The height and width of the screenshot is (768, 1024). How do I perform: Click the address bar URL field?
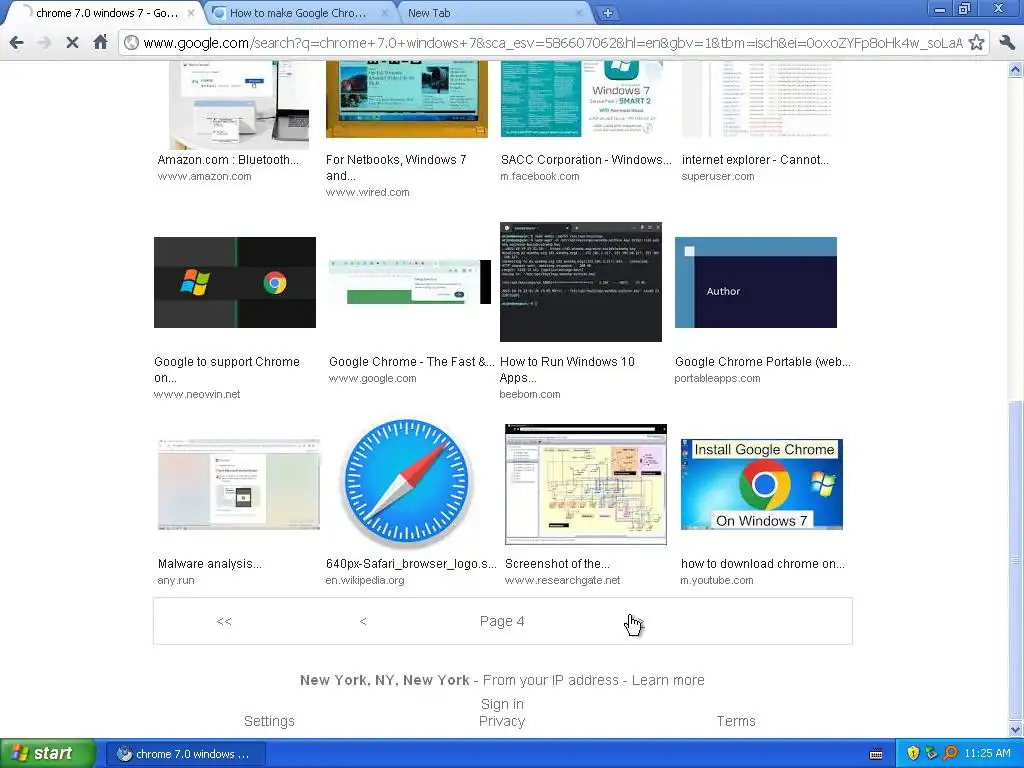pos(552,43)
